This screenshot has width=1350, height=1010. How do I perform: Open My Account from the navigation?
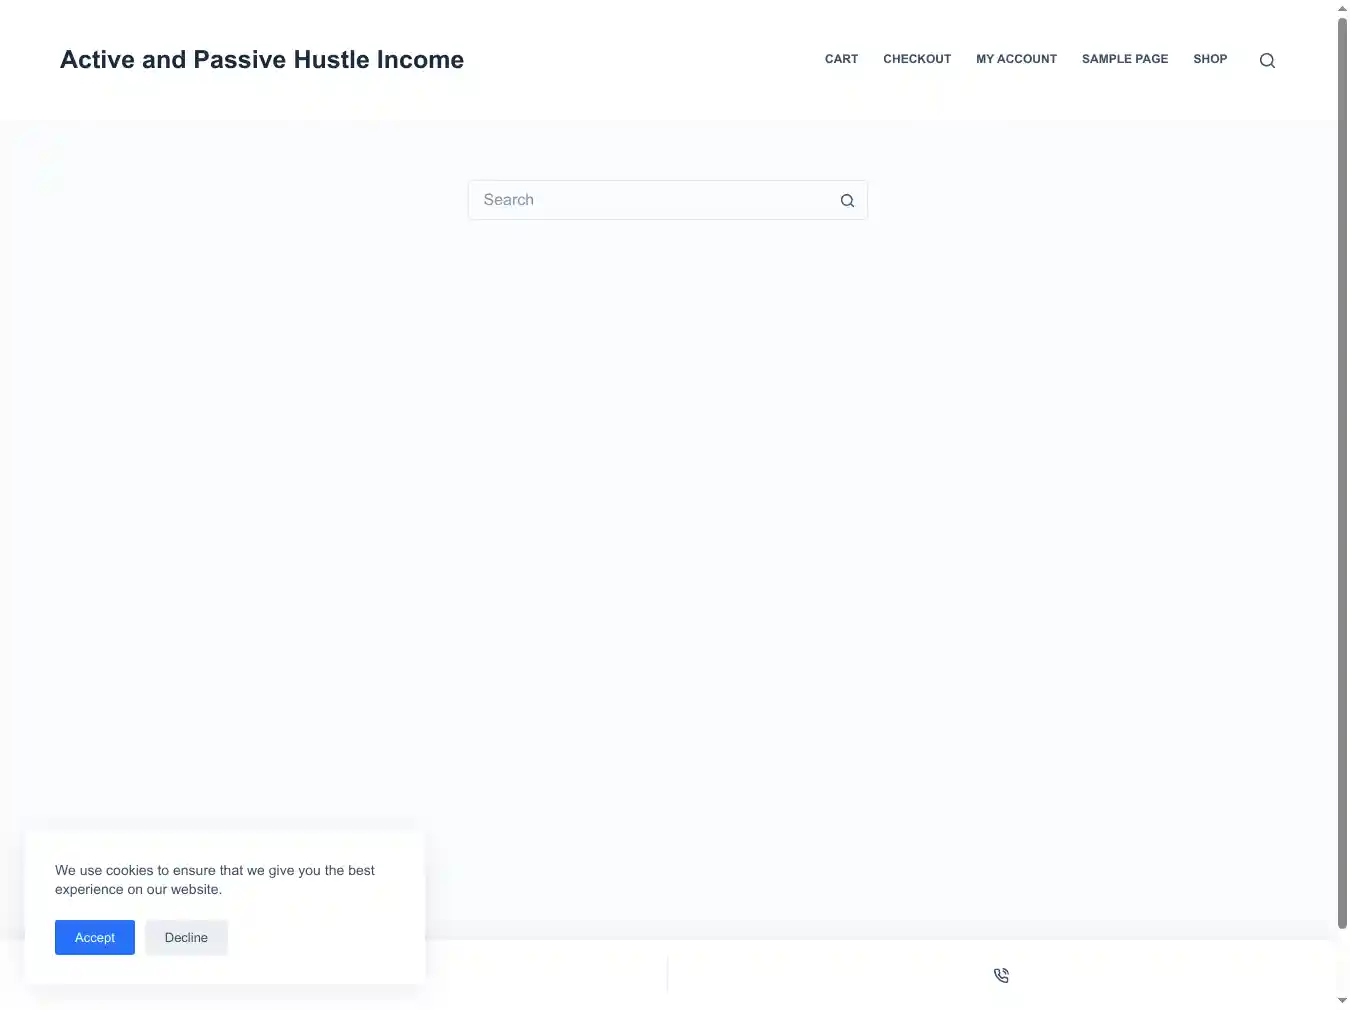pyautogui.click(x=1016, y=59)
